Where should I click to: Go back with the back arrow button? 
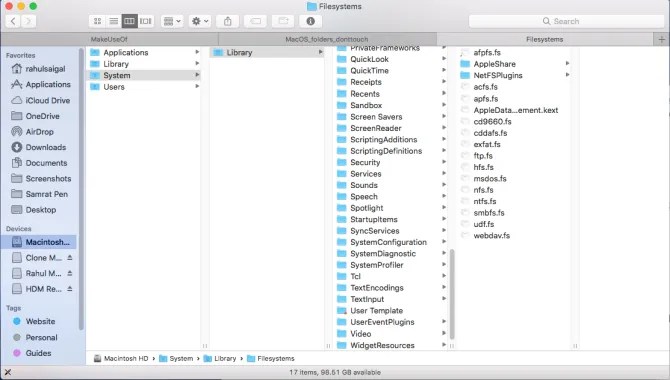click(x=13, y=21)
